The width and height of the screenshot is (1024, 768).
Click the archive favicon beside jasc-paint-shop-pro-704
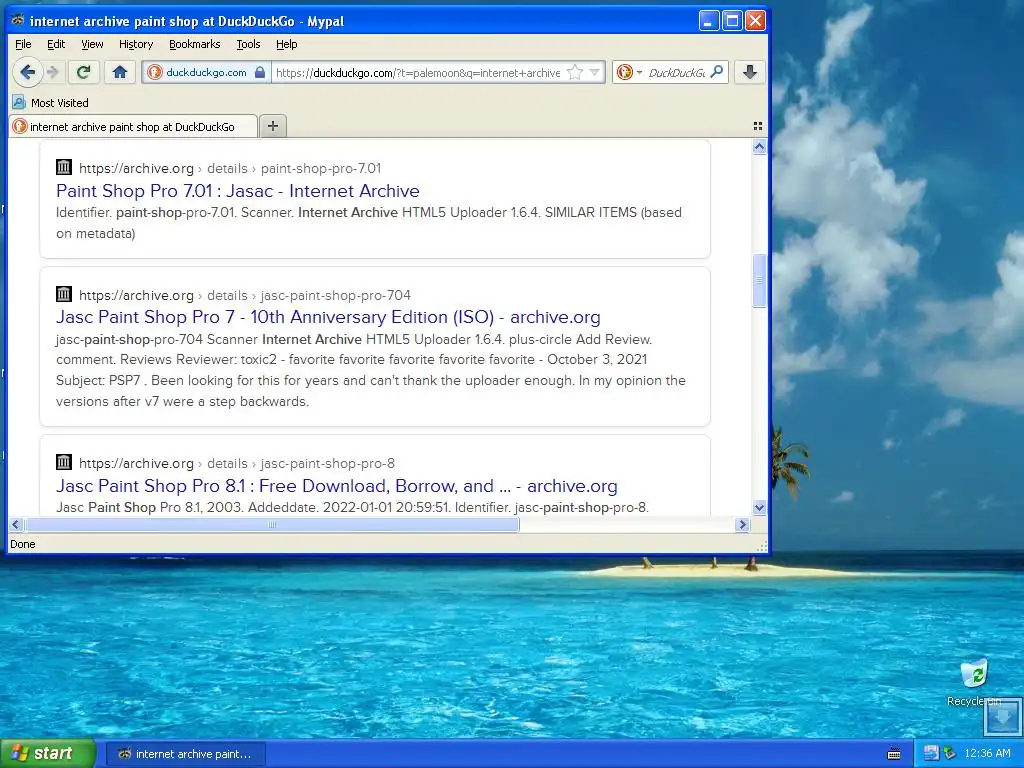pyautogui.click(x=63, y=294)
